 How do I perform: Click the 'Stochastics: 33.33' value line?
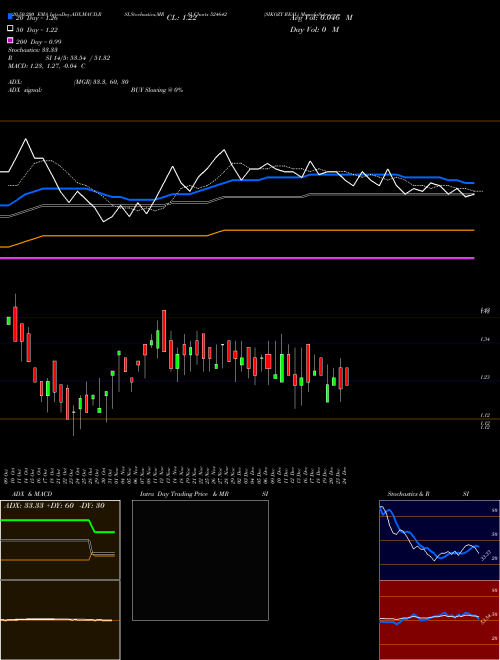pos(32,50)
